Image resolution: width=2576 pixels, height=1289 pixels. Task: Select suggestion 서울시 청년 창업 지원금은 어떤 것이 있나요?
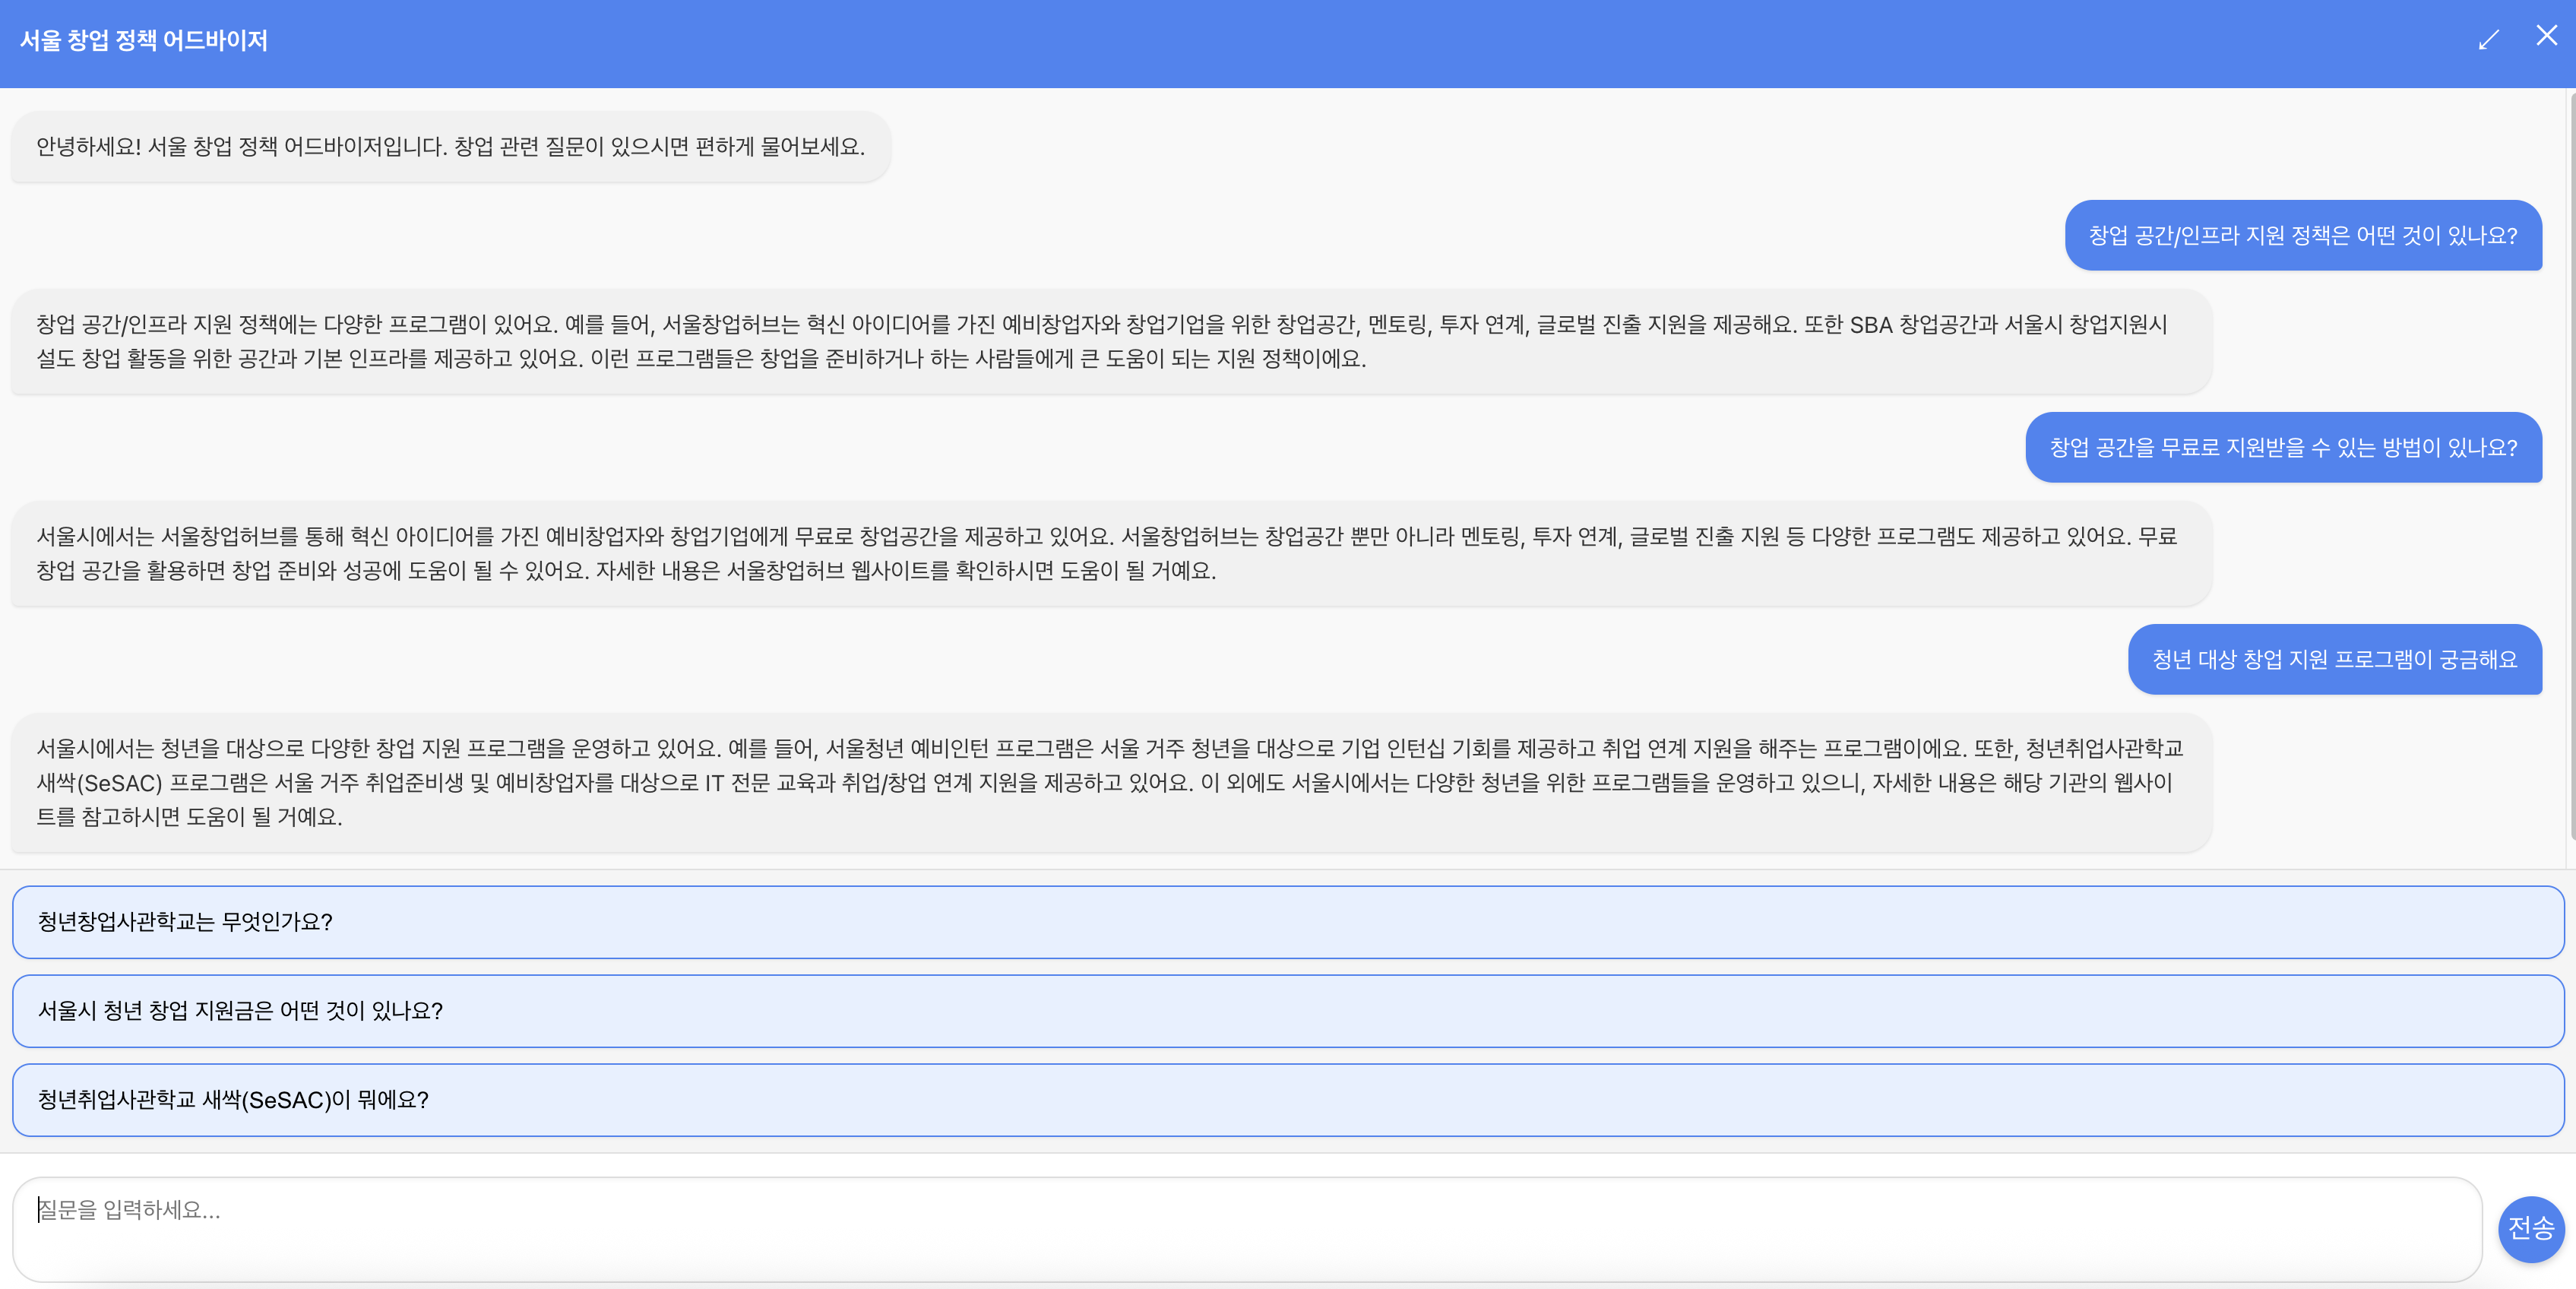pos(1288,1010)
